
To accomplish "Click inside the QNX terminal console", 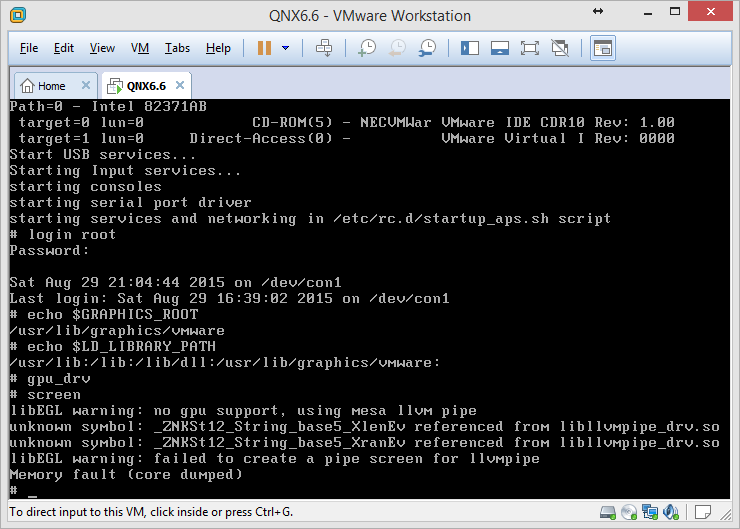I will [x=370, y=300].
